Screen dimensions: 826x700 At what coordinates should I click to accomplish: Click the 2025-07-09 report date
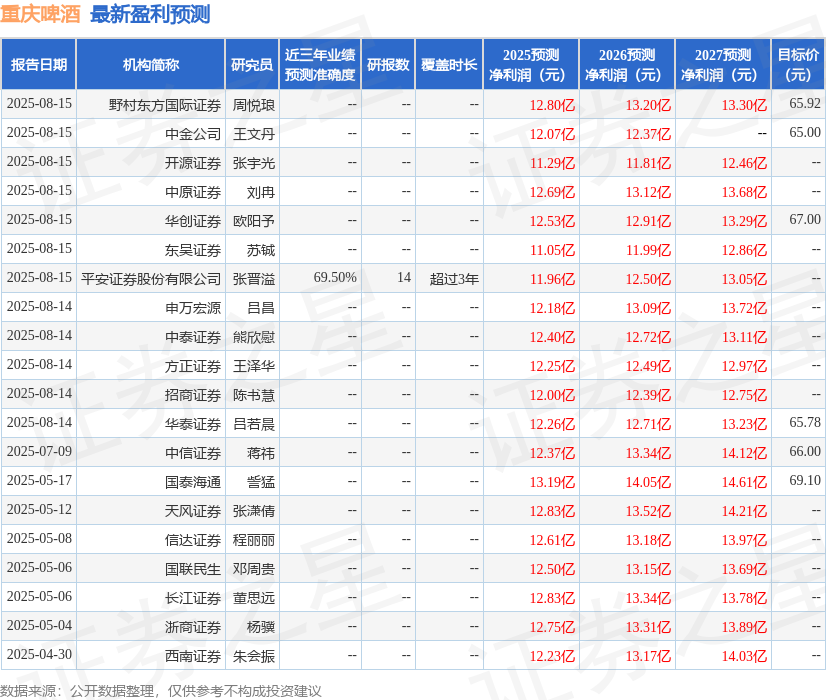click(40, 451)
